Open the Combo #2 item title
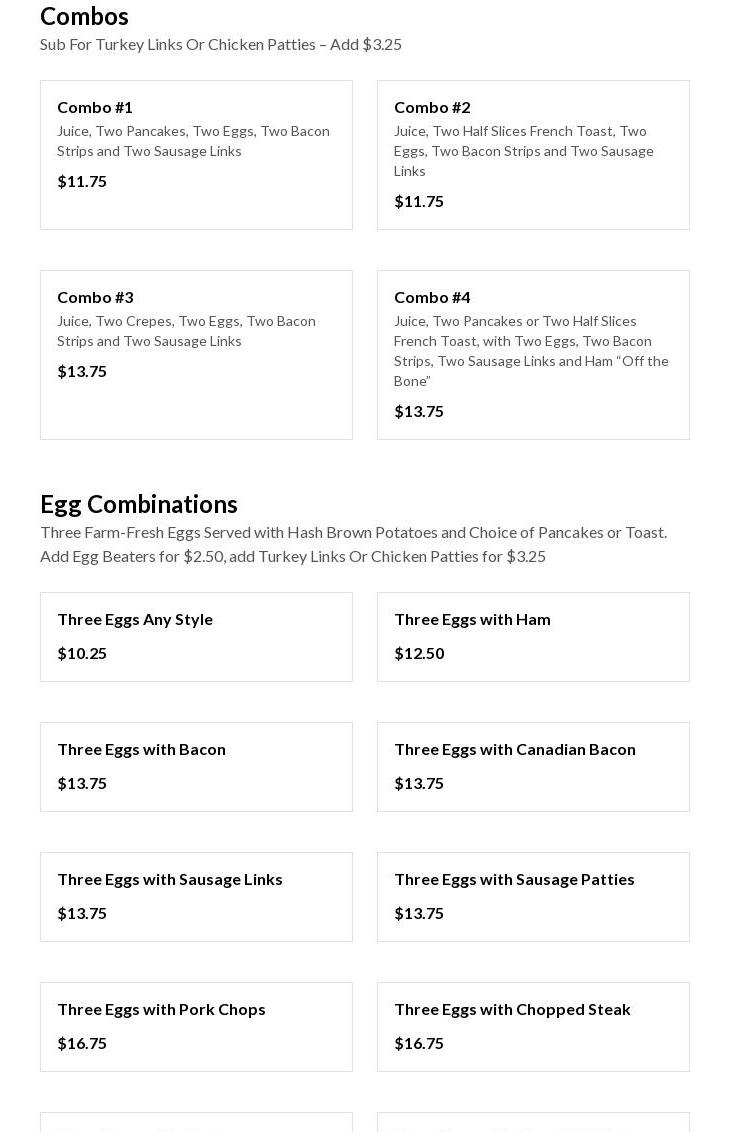 tap(432, 107)
